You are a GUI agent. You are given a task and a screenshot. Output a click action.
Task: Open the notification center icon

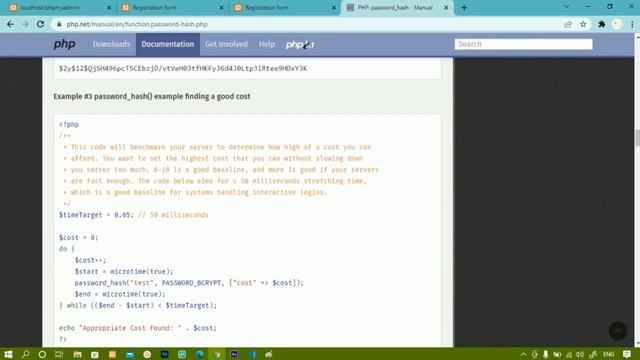coord(627,354)
